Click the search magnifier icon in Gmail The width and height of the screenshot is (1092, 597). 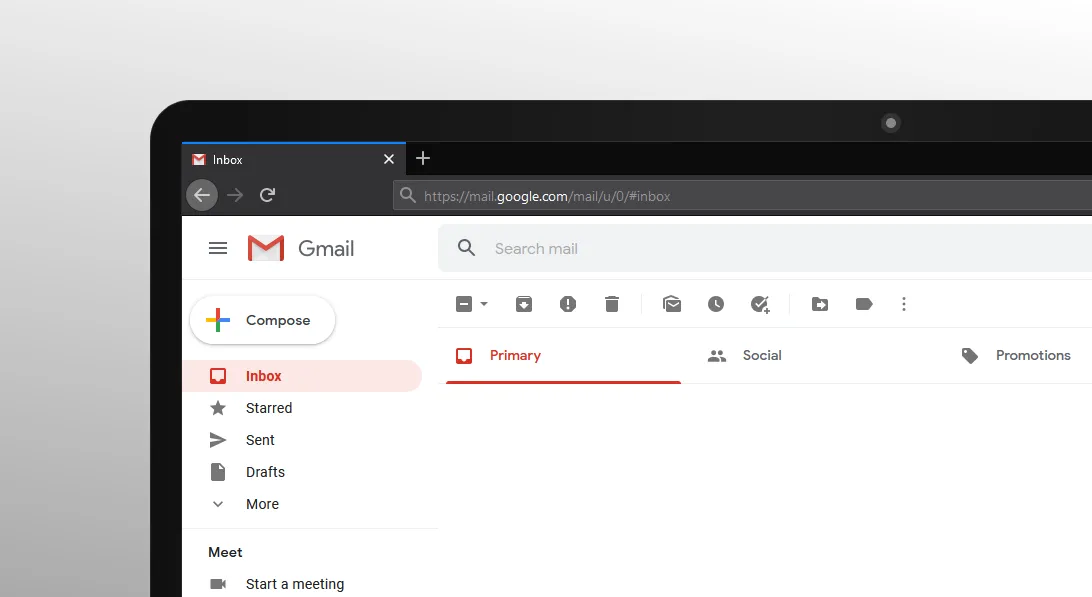point(466,248)
